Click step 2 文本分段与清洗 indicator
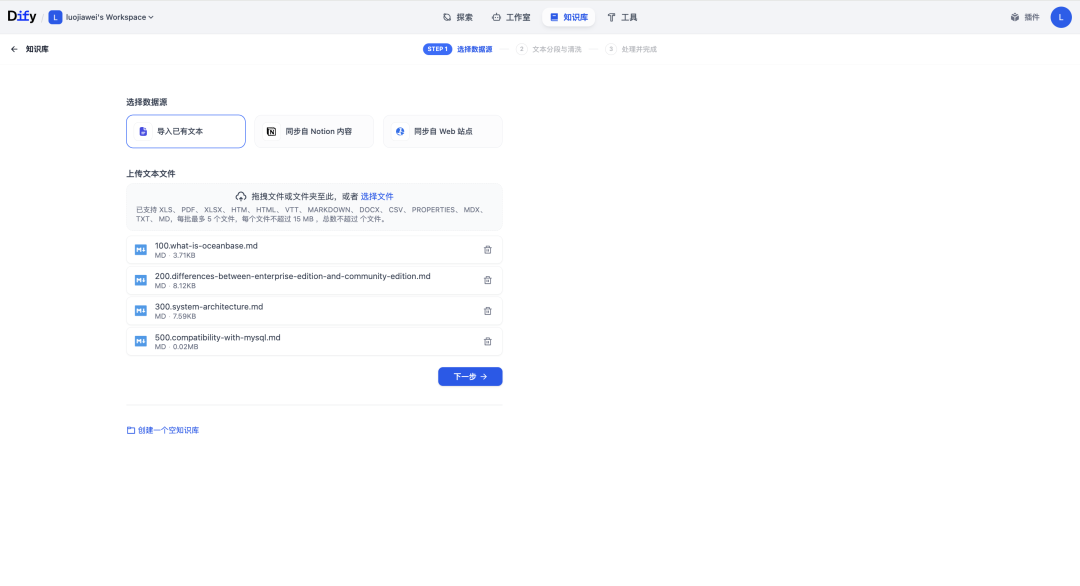 click(550, 48)
